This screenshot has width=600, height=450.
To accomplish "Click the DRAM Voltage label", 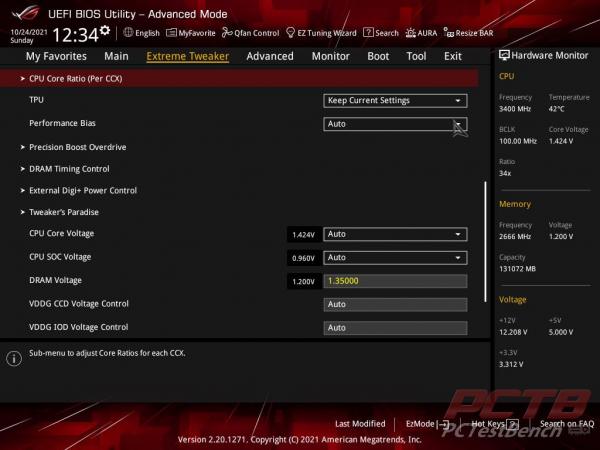I will click(55, 280).
